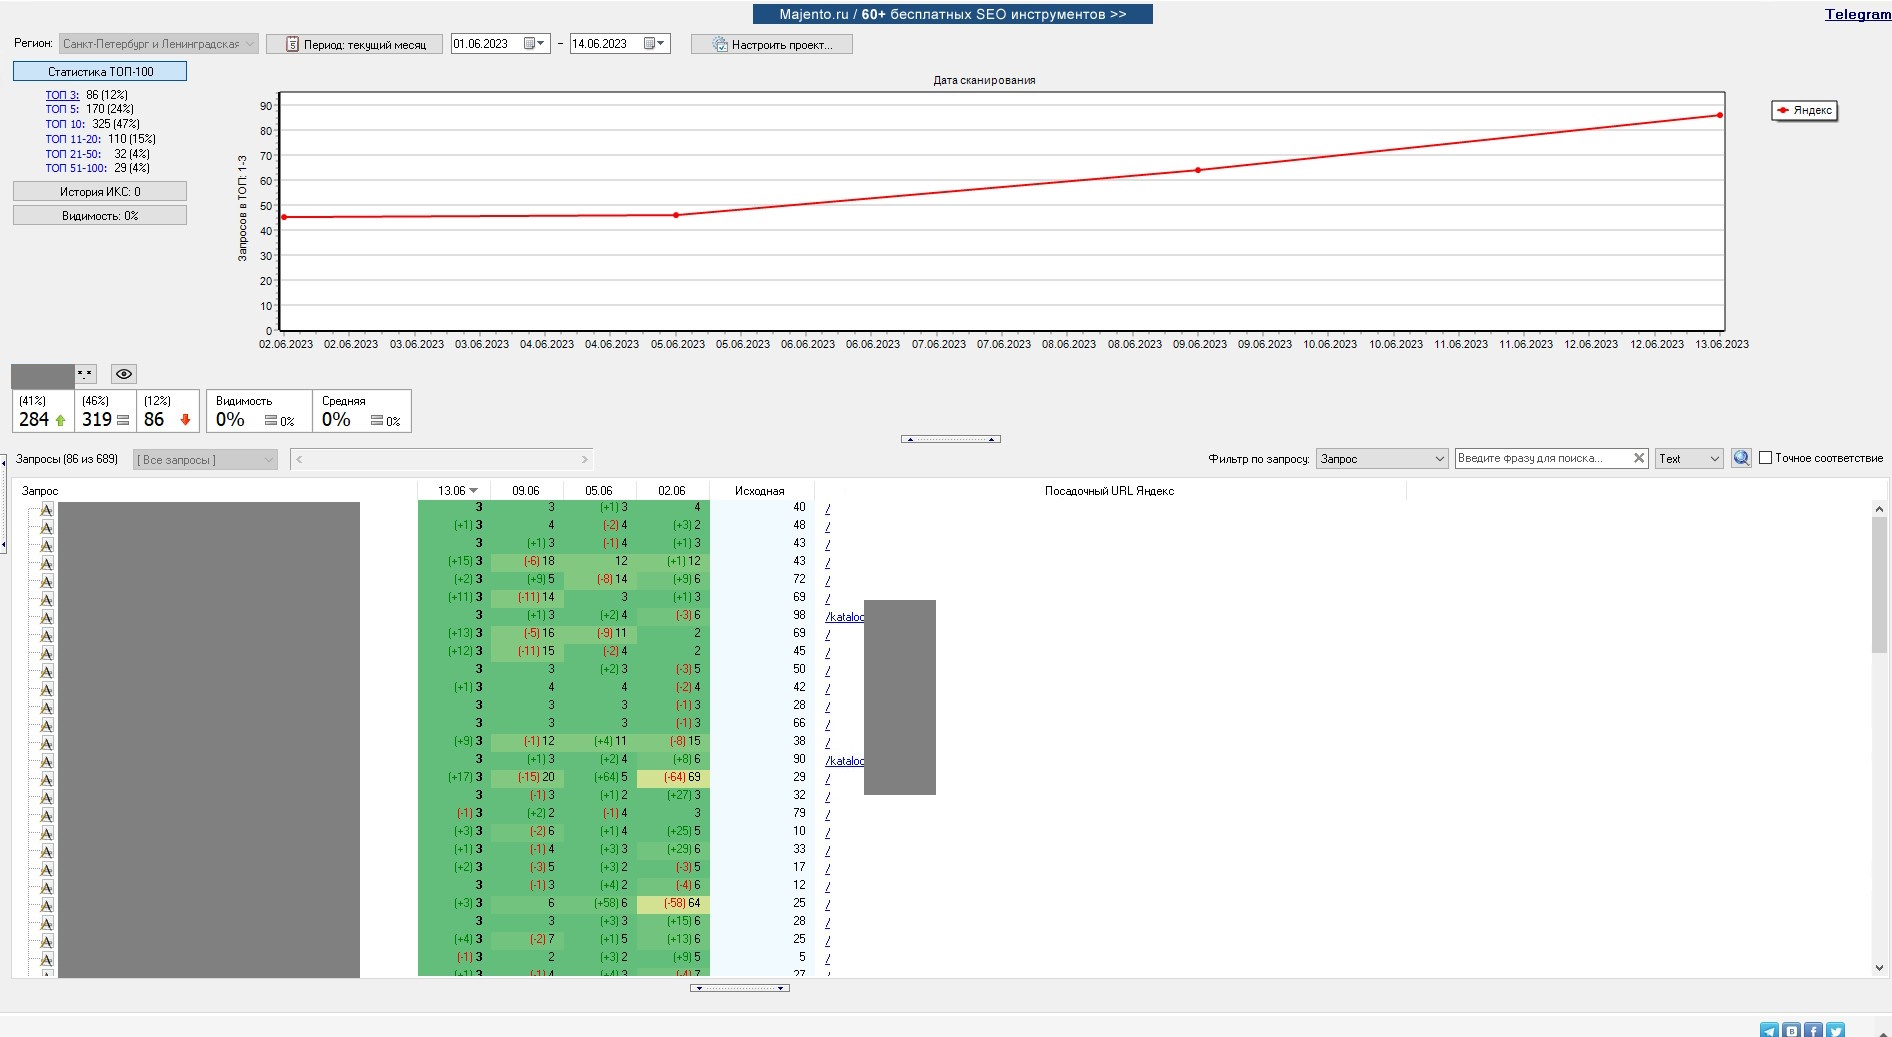
Task: Click the vertical scrollbar up arrow
Action: [1879, 509]
